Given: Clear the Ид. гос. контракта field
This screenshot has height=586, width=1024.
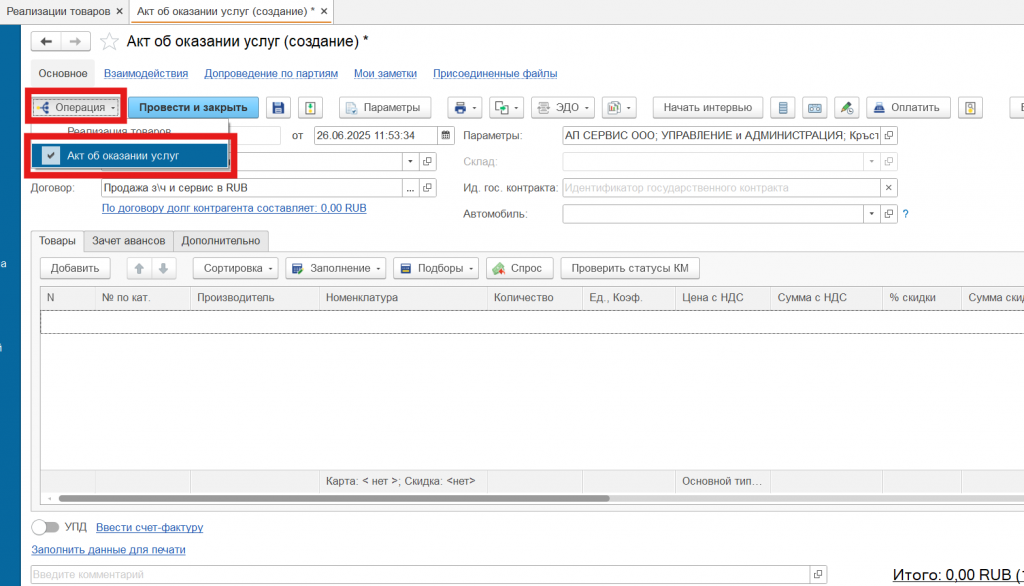Looking at the screenshot, I should click(888, 187).
